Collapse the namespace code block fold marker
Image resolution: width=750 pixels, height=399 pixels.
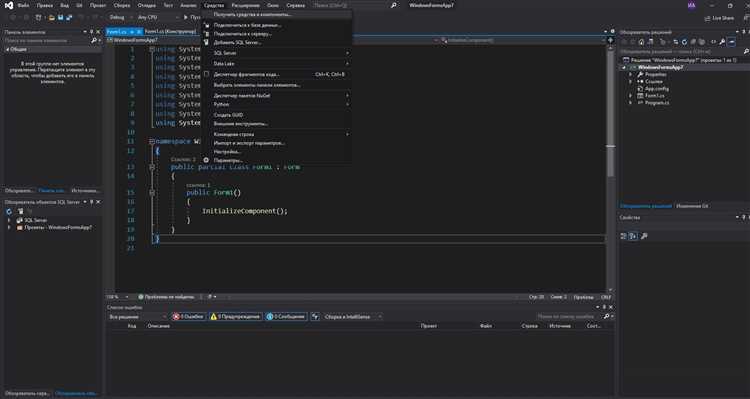point(152,142)
